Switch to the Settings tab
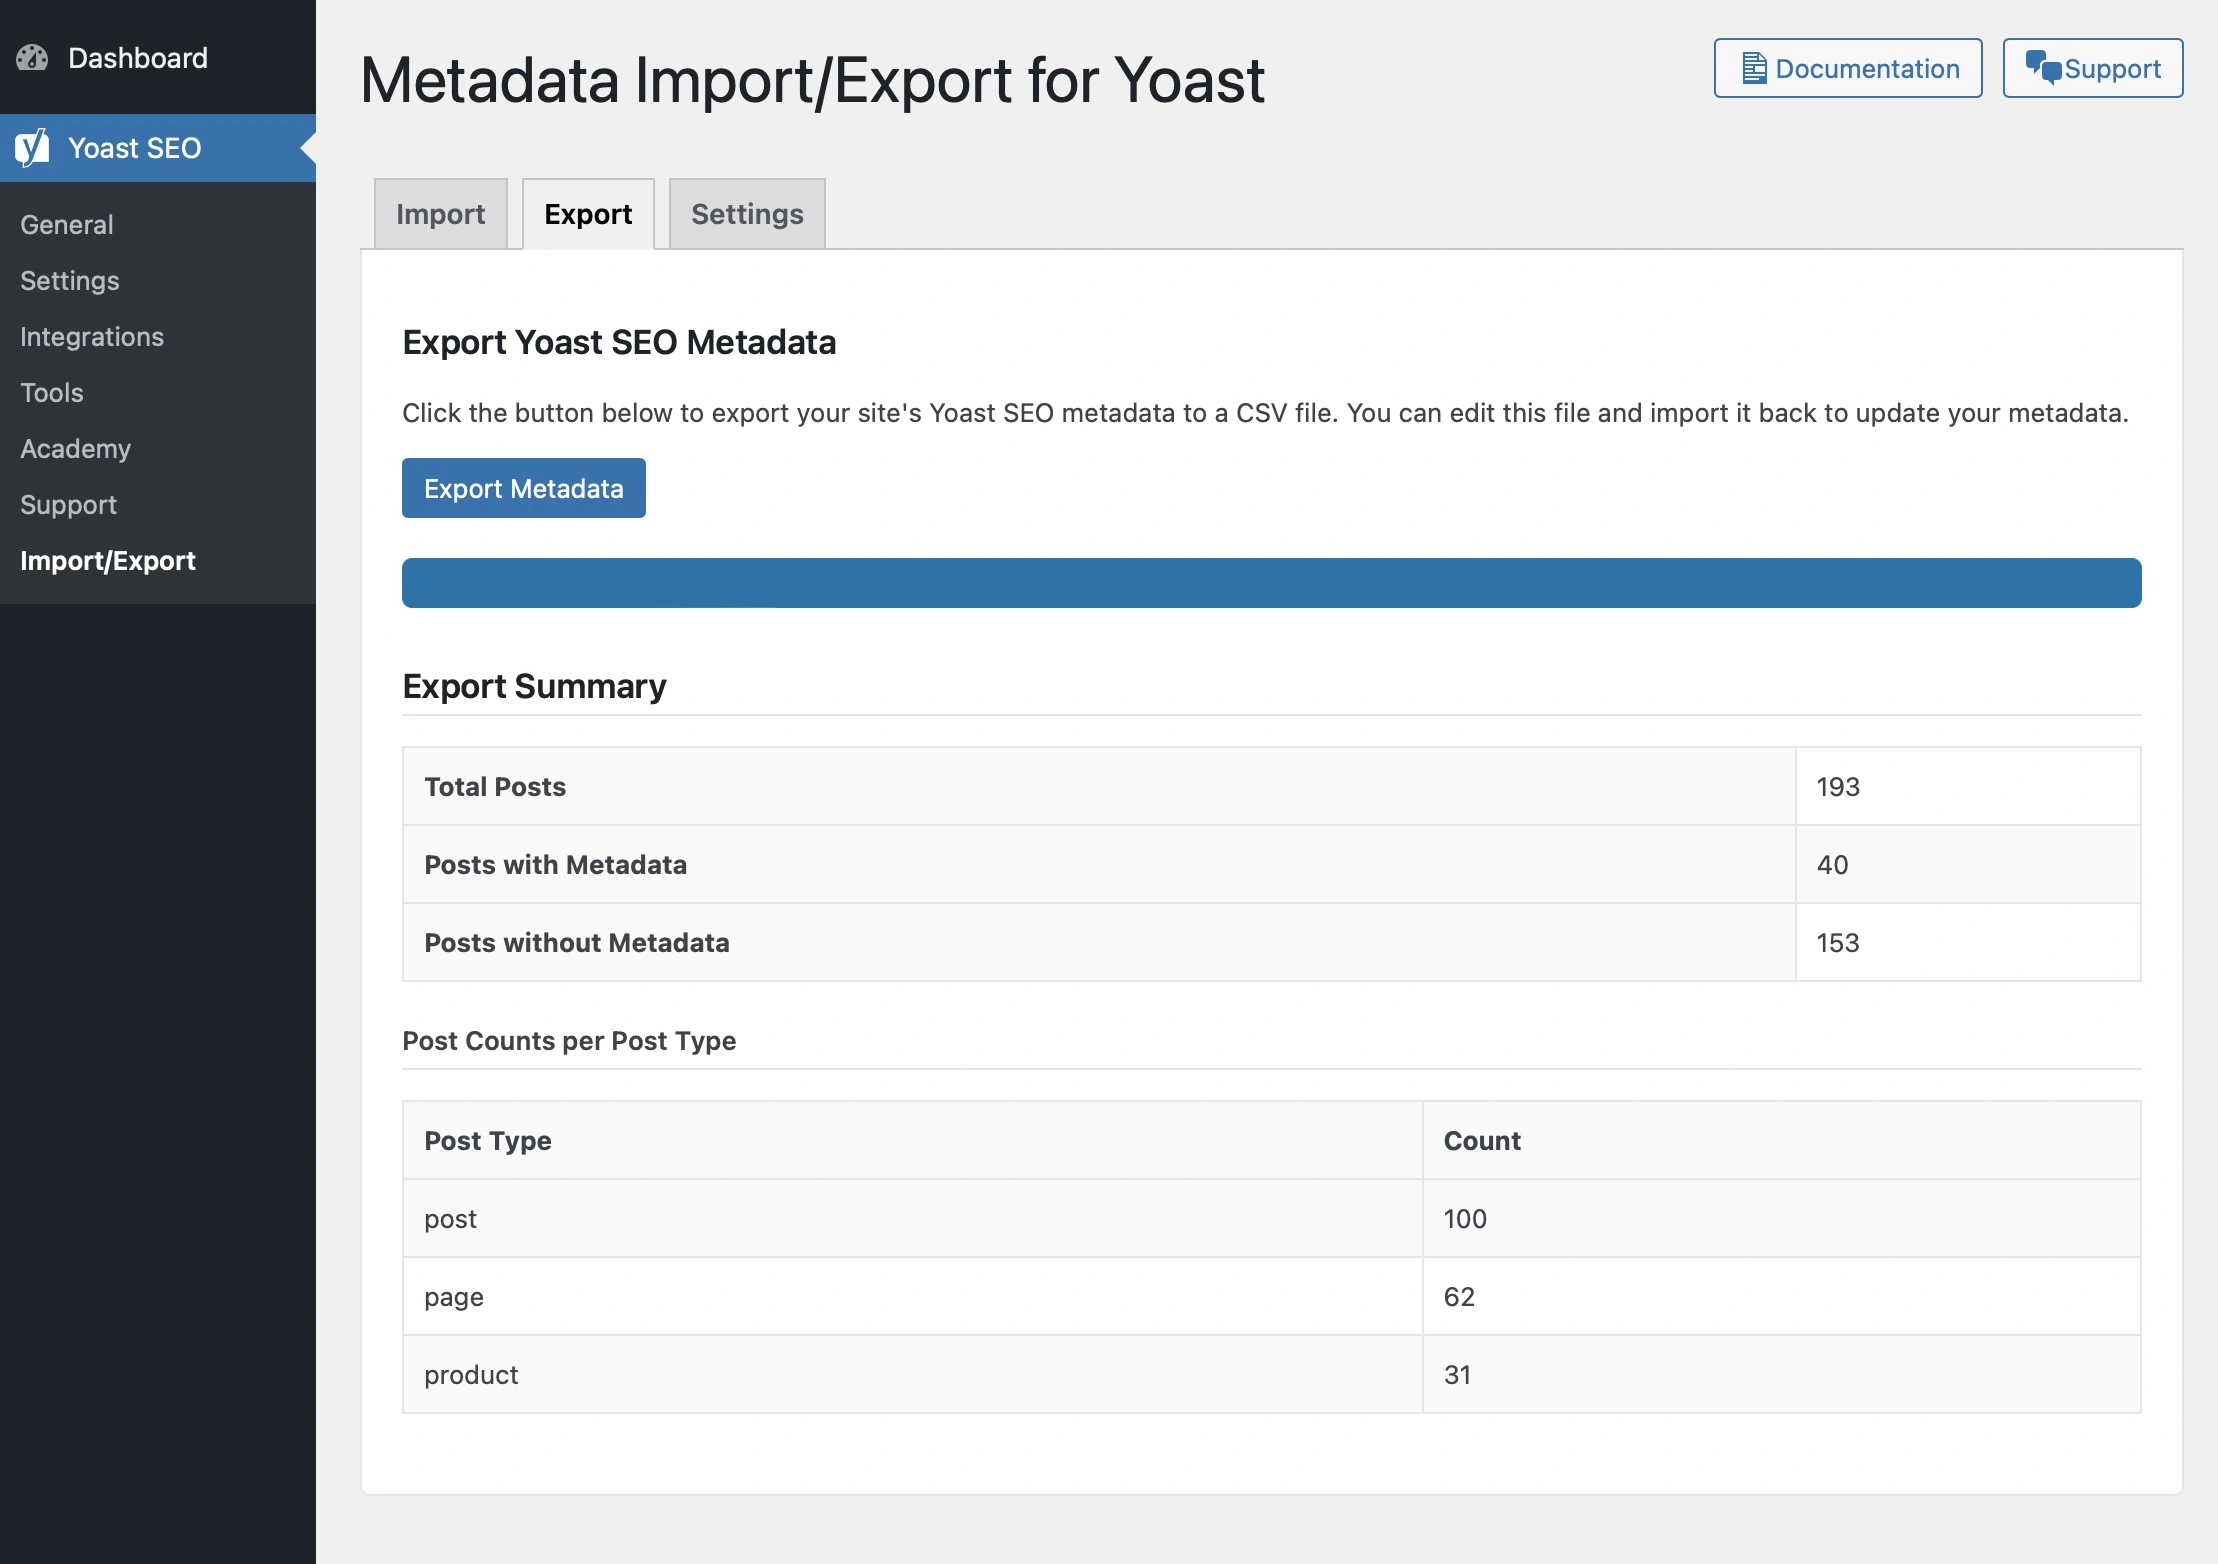 point(747,214)
